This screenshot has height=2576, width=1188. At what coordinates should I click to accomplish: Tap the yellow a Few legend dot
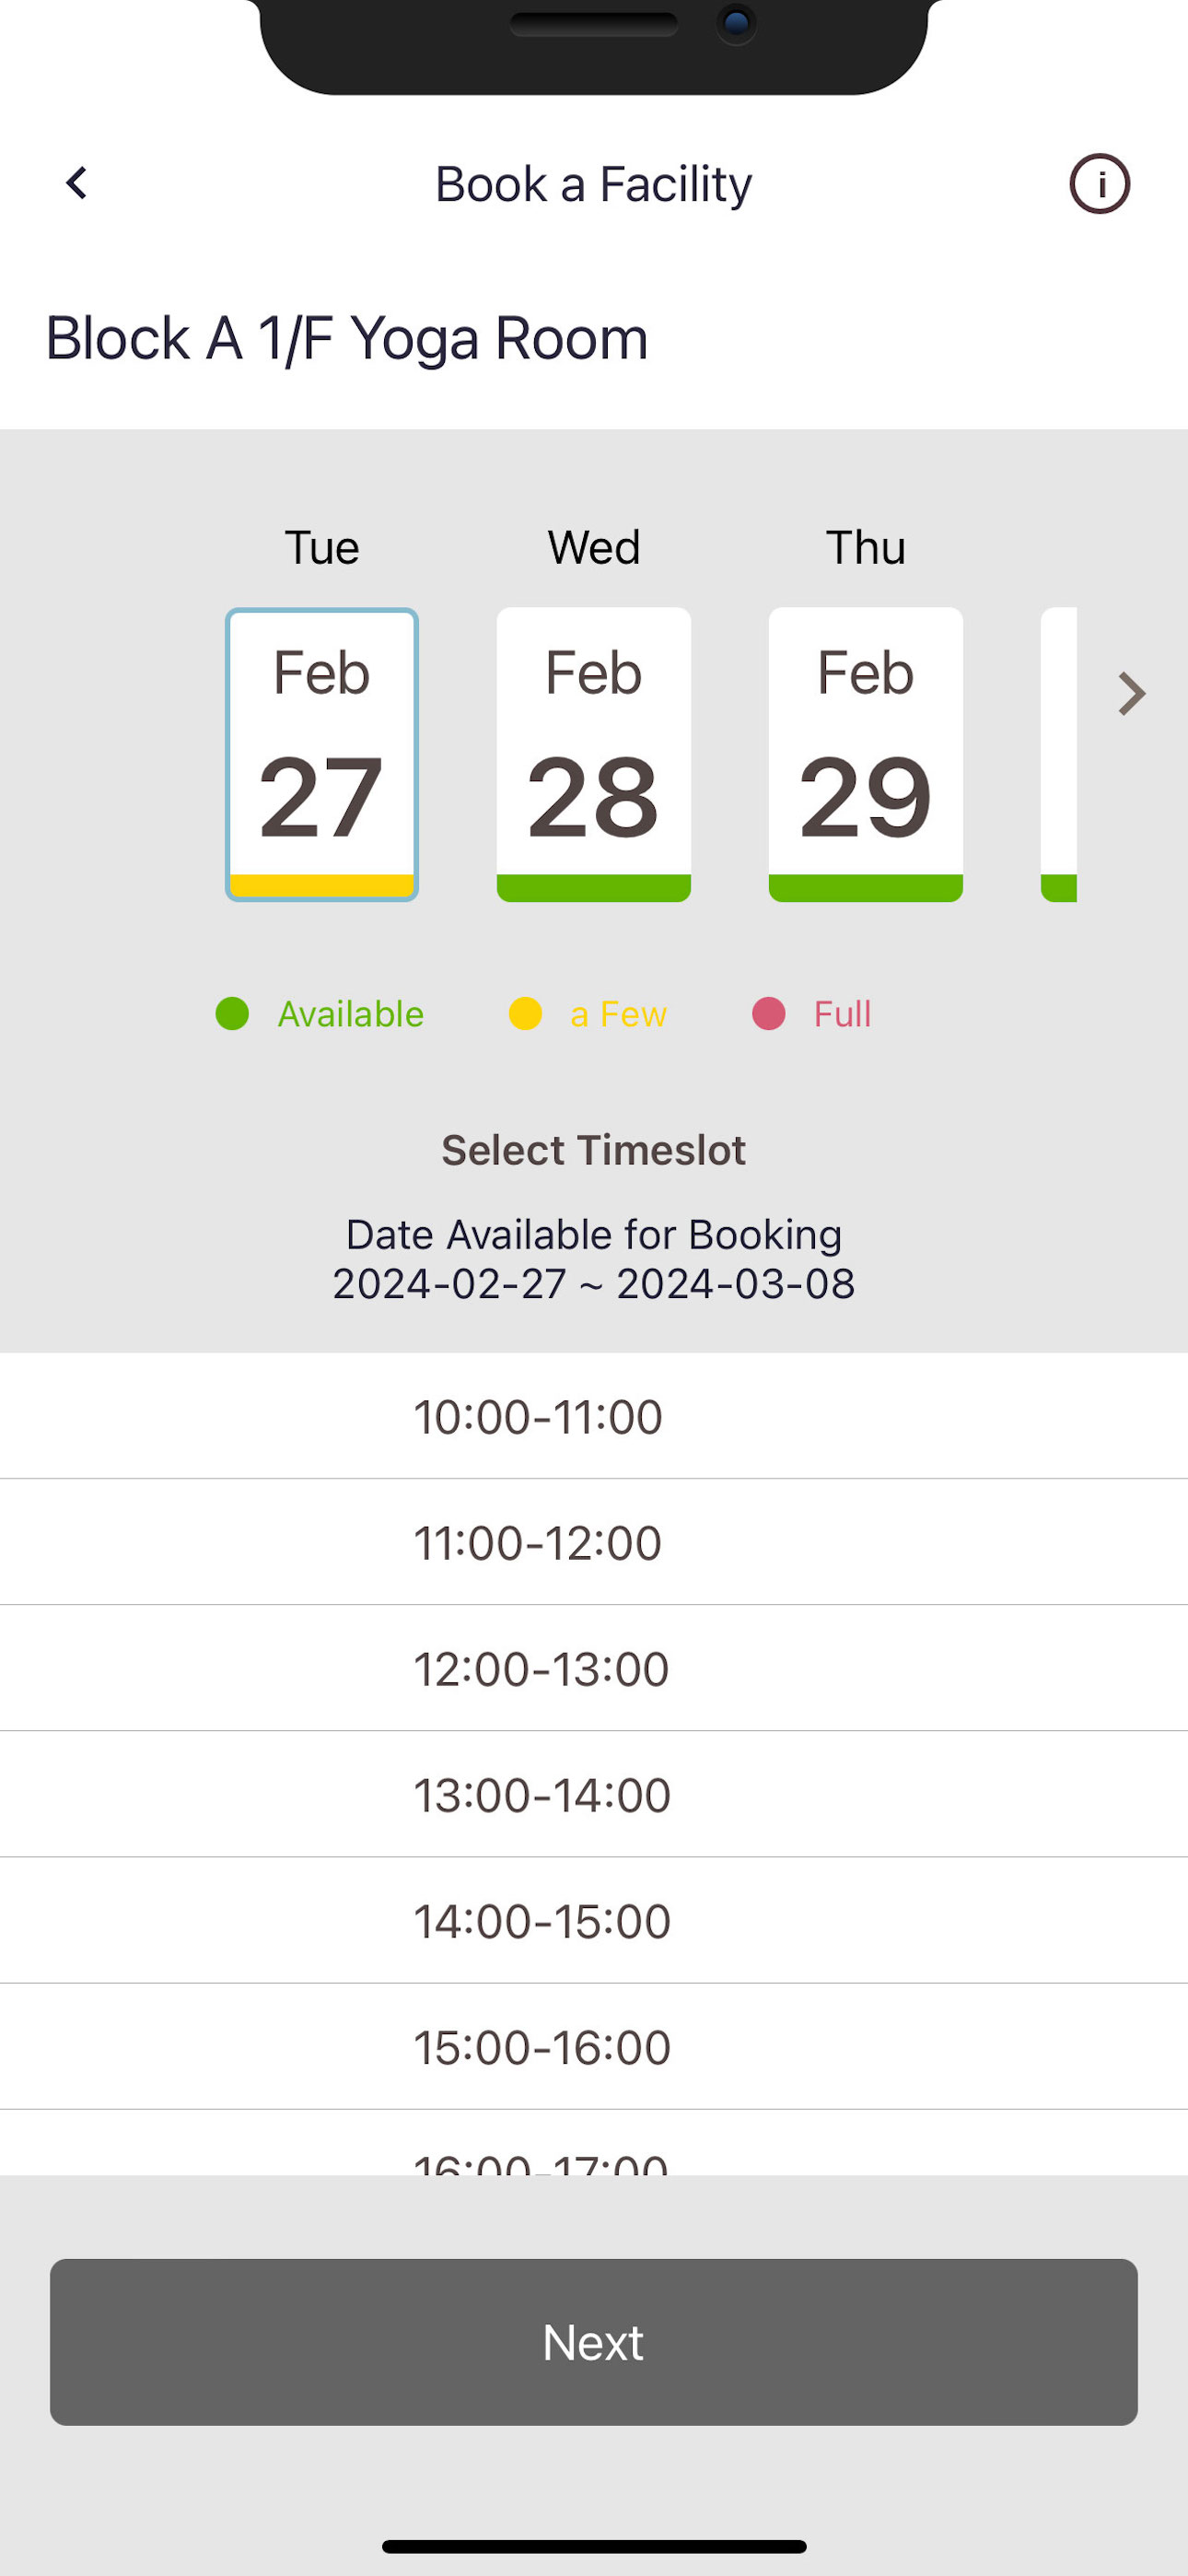pyautogui.click(x=525, y=1014)
